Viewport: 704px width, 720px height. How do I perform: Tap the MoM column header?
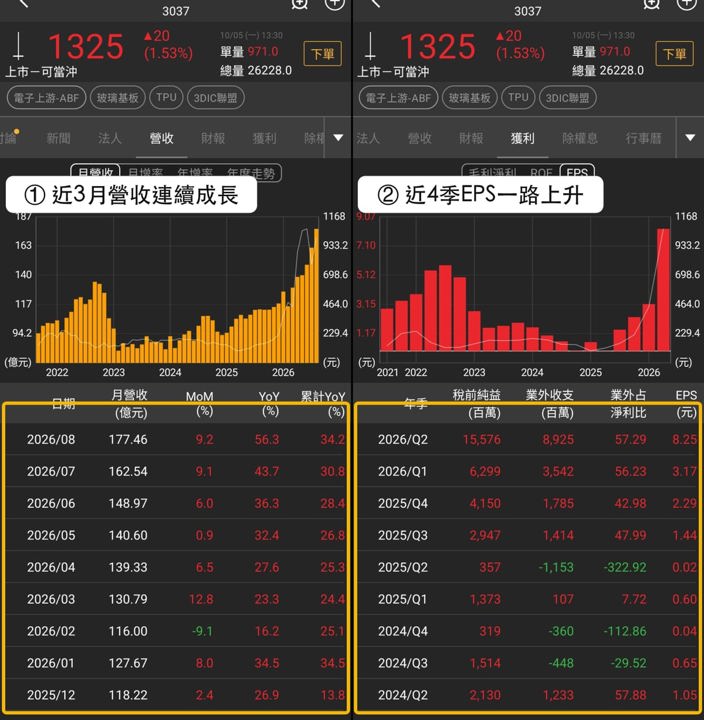tap(200, 404)
